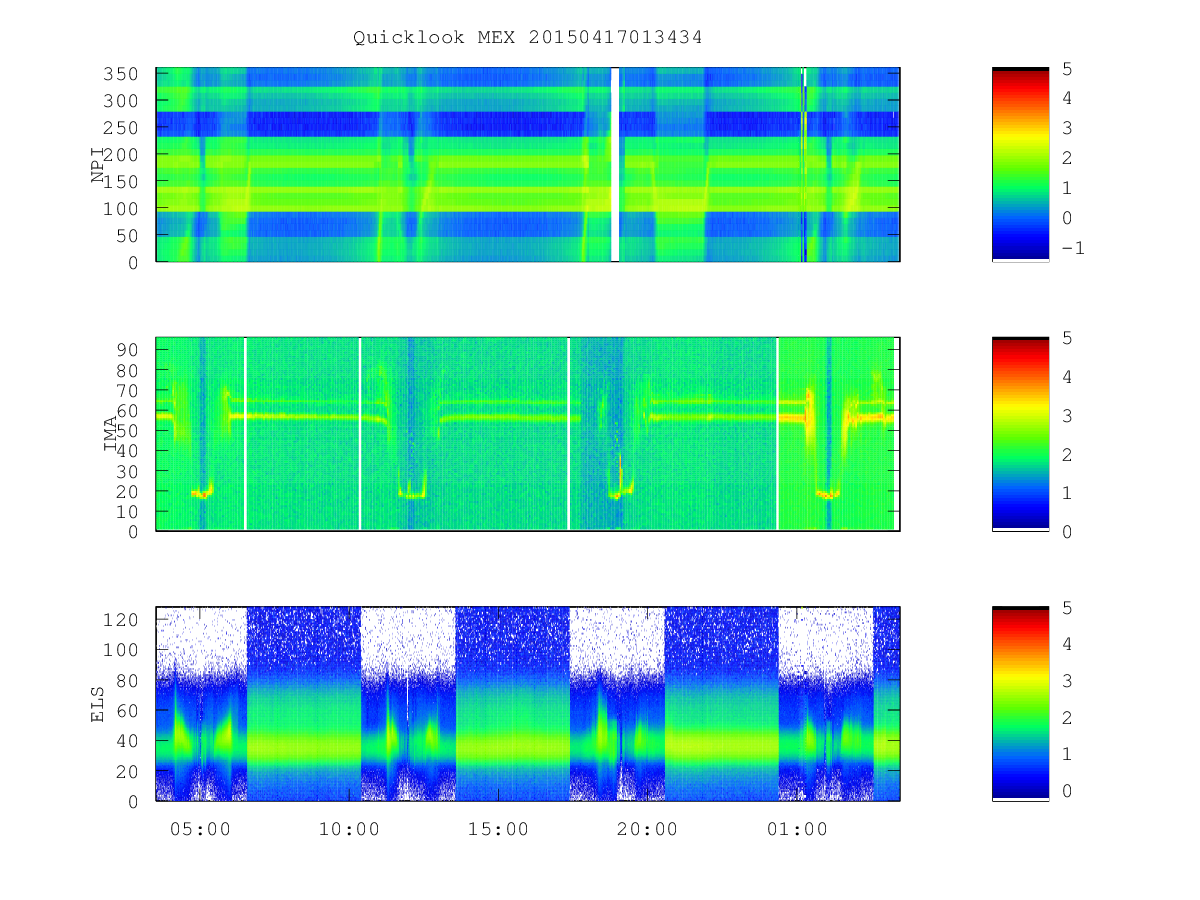Click the -1 label on NPI colorbar
The height and width of the screenshot is (900, 1200).
click(x=1072, y=248)
